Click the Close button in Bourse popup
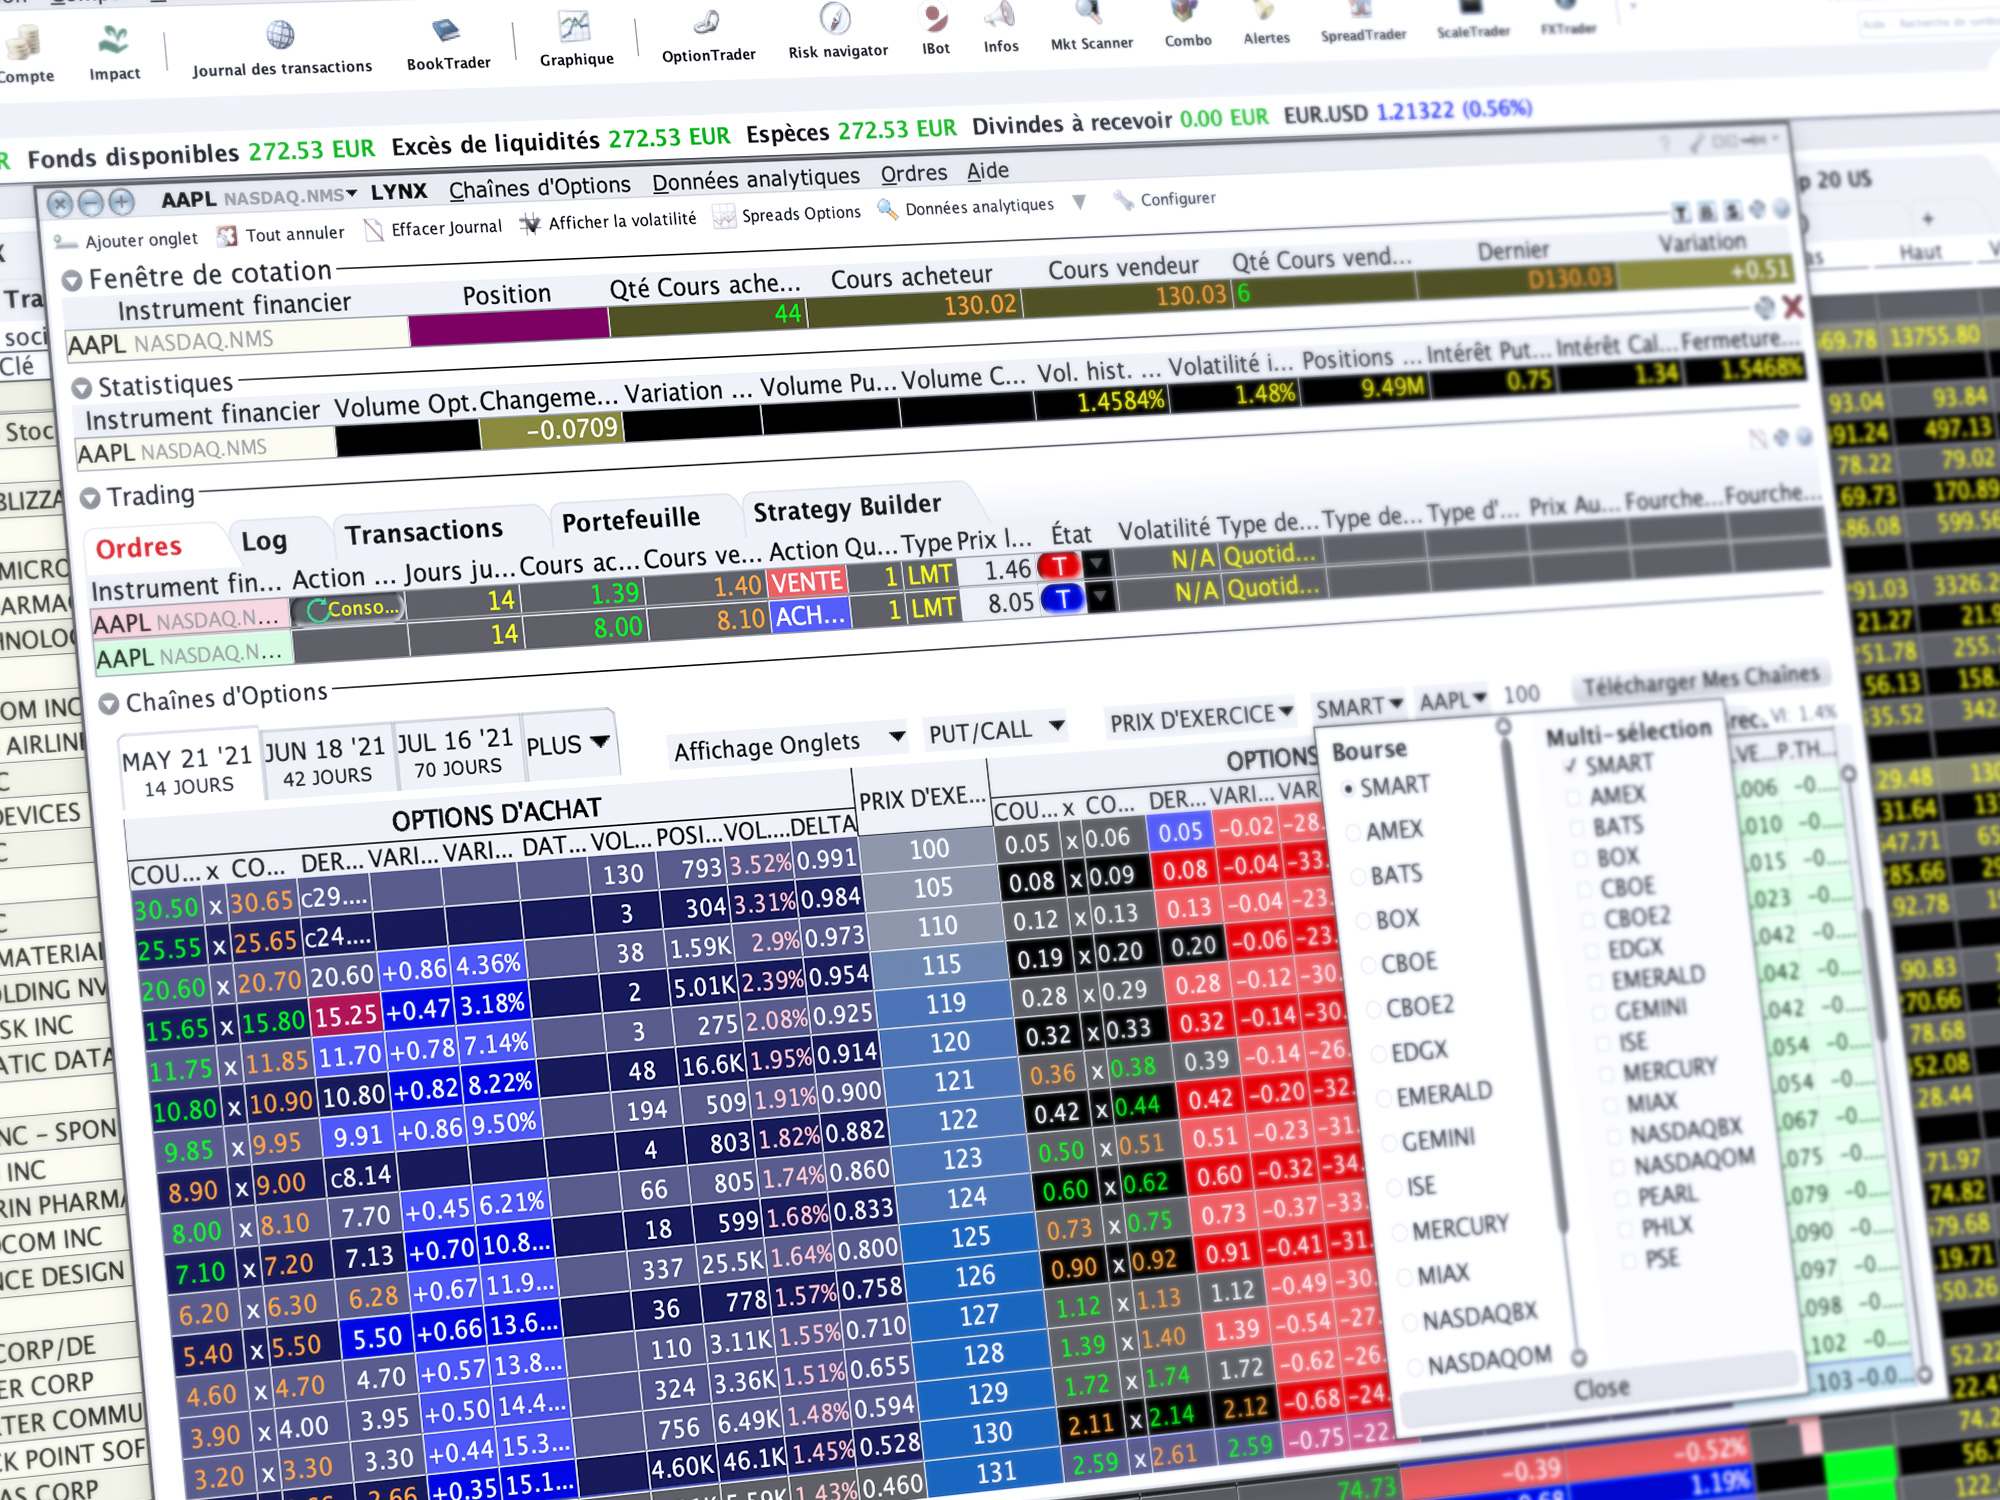 [1601, 1389]
